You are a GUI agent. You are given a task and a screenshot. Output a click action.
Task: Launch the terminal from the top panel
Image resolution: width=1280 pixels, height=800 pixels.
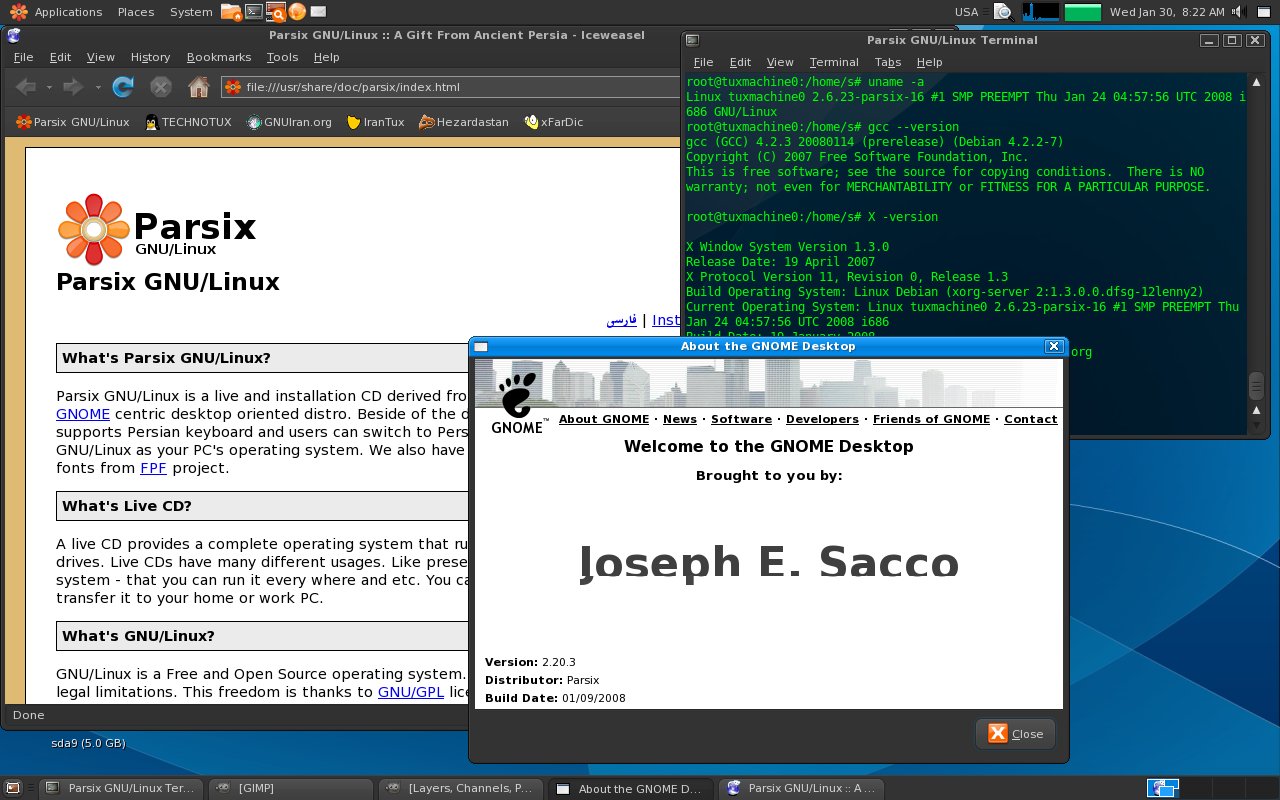[x=254, y=12]
